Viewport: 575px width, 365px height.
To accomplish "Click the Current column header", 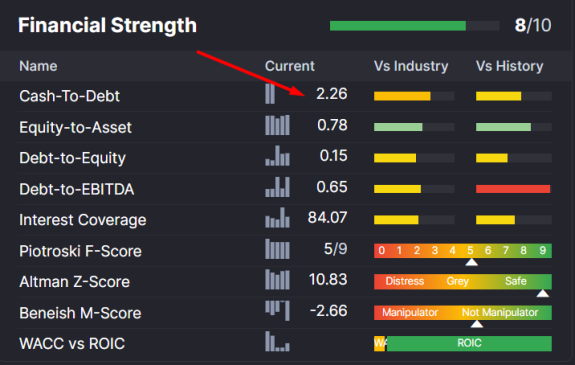I will [290, 66].
